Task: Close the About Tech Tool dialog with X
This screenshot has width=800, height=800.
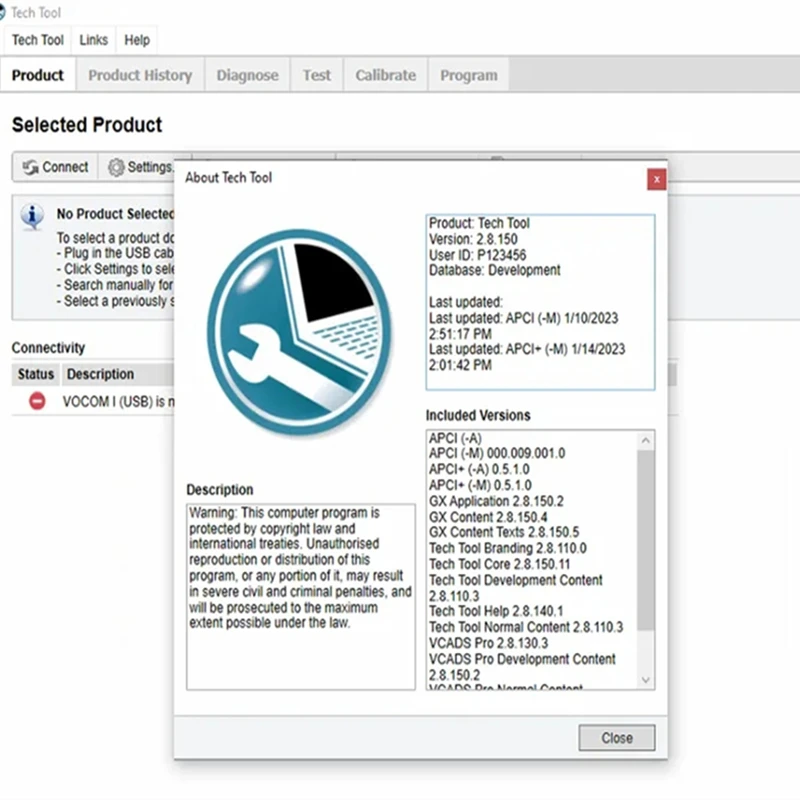Action: point(657,179)
